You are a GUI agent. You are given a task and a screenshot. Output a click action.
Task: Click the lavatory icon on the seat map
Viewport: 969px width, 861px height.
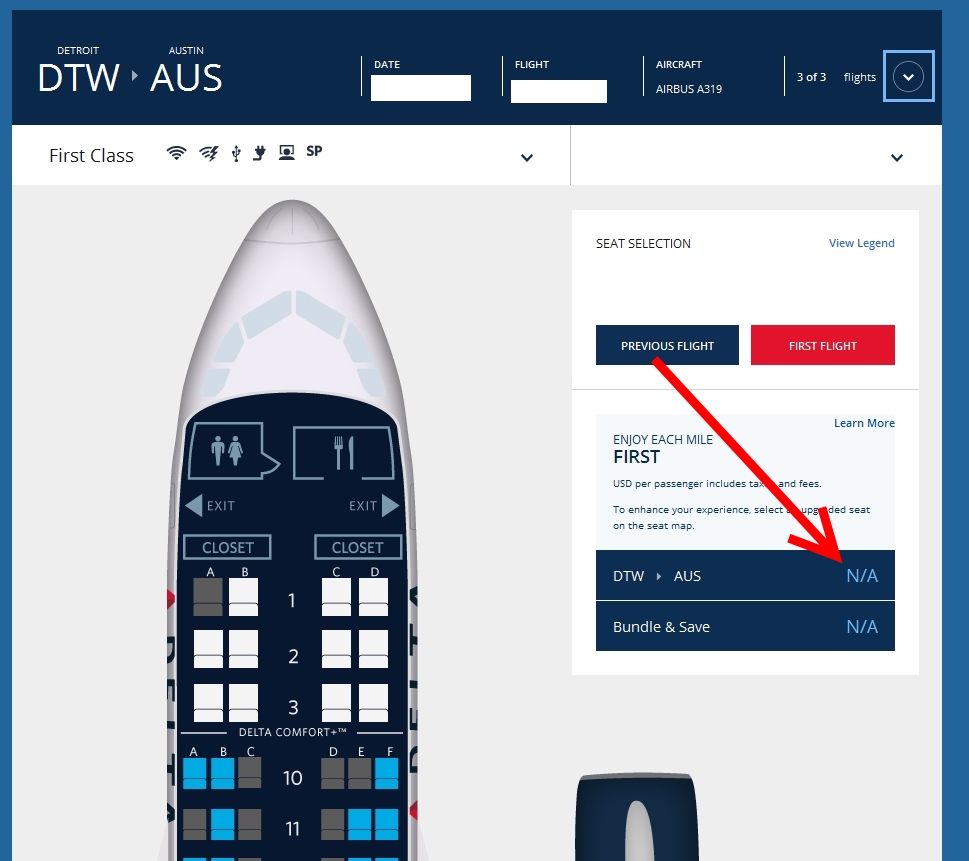[227, 450]
